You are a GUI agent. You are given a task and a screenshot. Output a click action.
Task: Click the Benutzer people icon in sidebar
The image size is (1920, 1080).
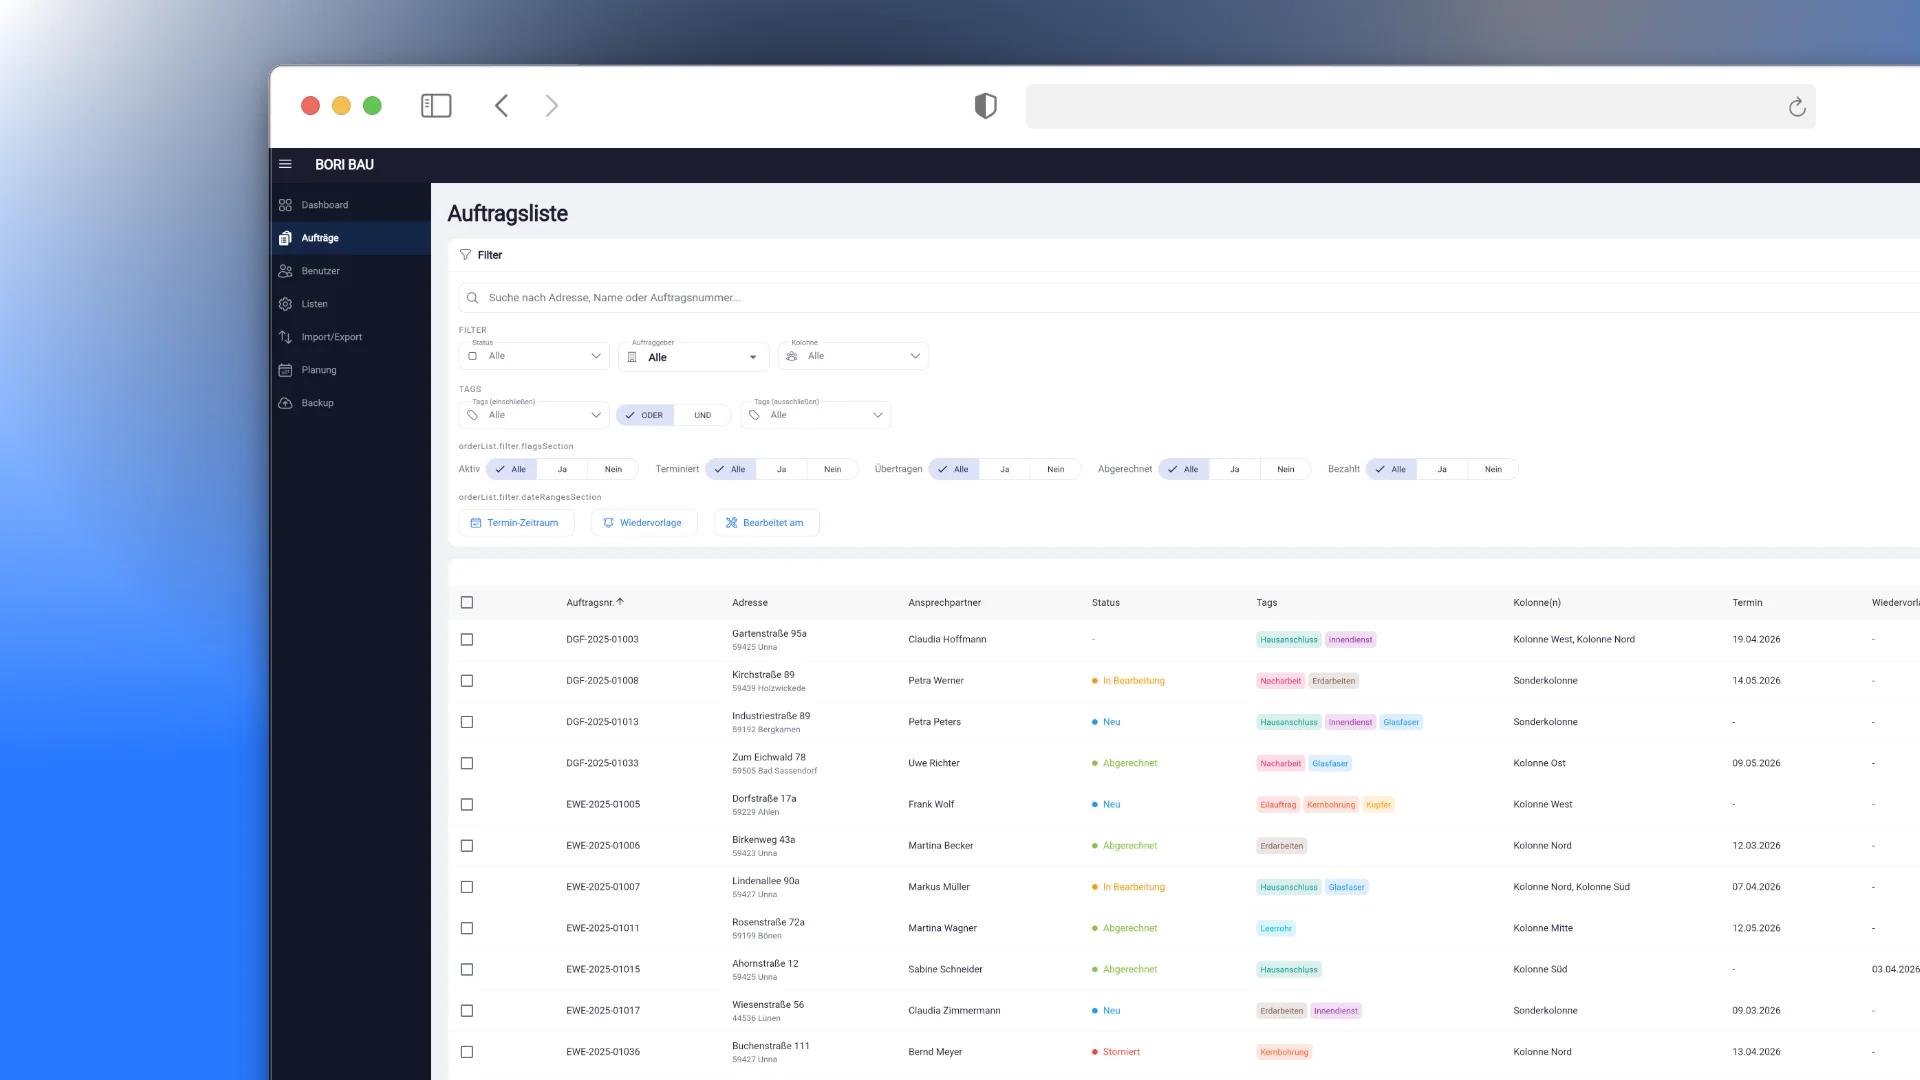coord(285,271)
